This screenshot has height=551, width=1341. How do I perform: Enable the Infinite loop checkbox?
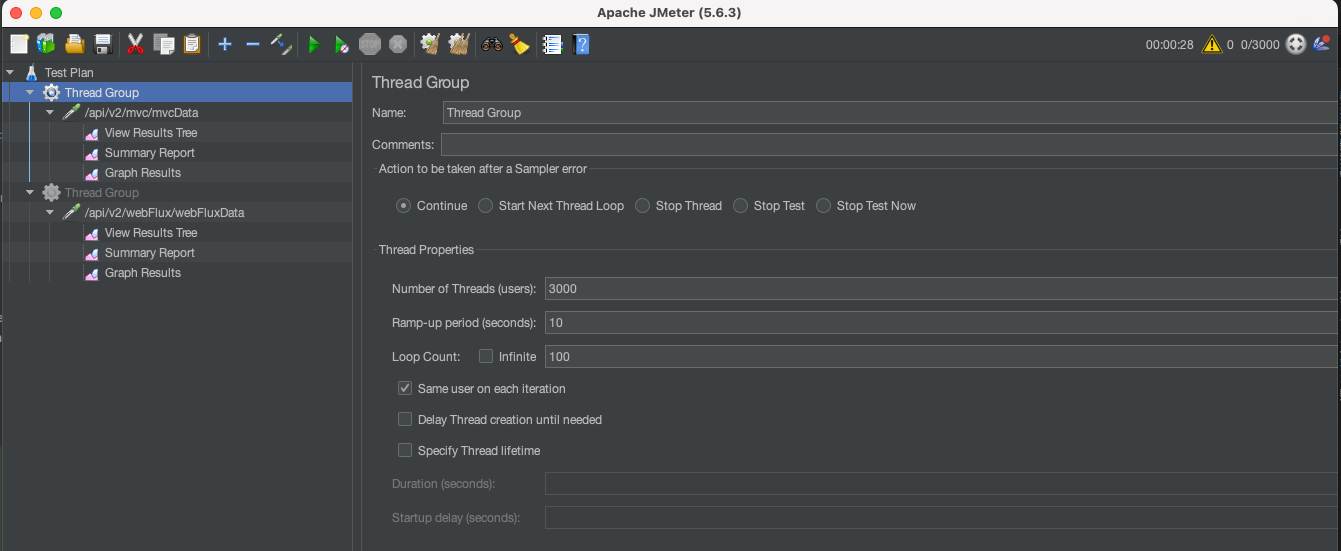(x=486, y=356)
